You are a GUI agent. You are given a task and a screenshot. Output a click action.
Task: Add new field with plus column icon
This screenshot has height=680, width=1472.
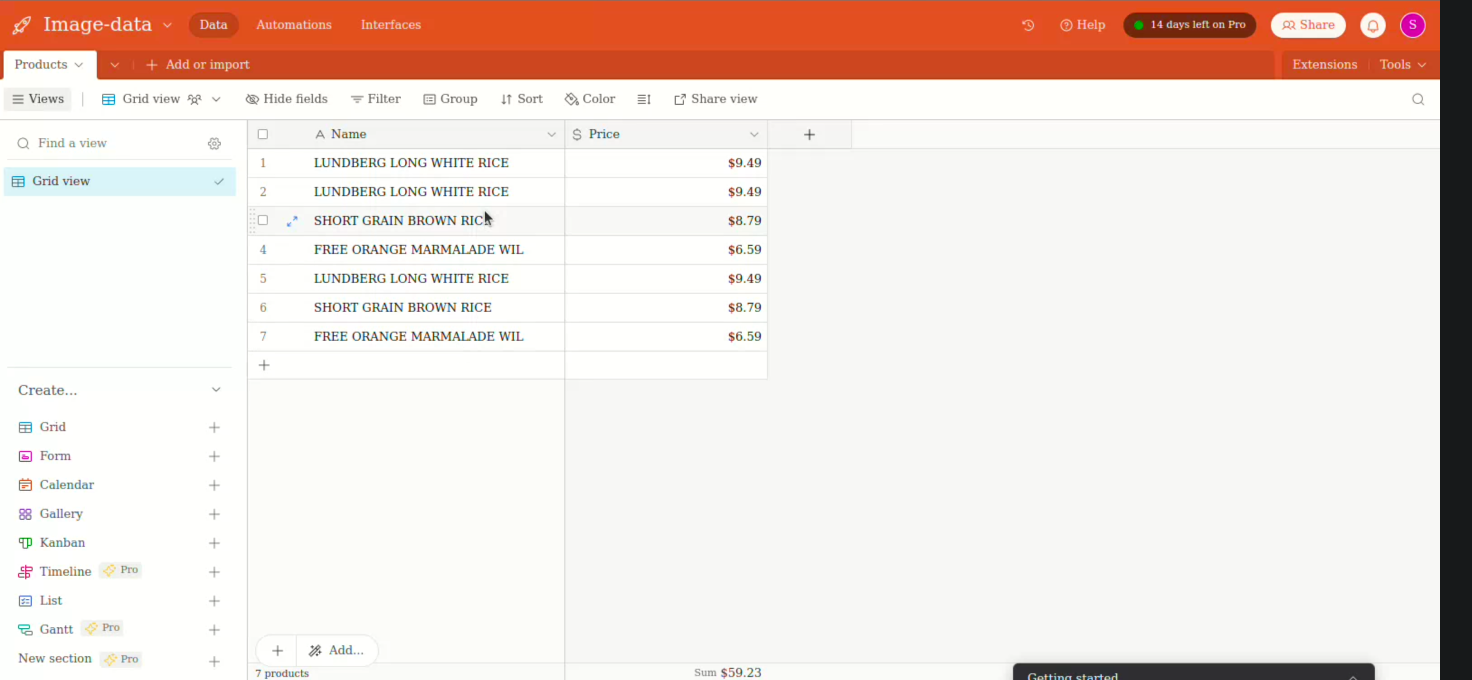pos(809,134)
